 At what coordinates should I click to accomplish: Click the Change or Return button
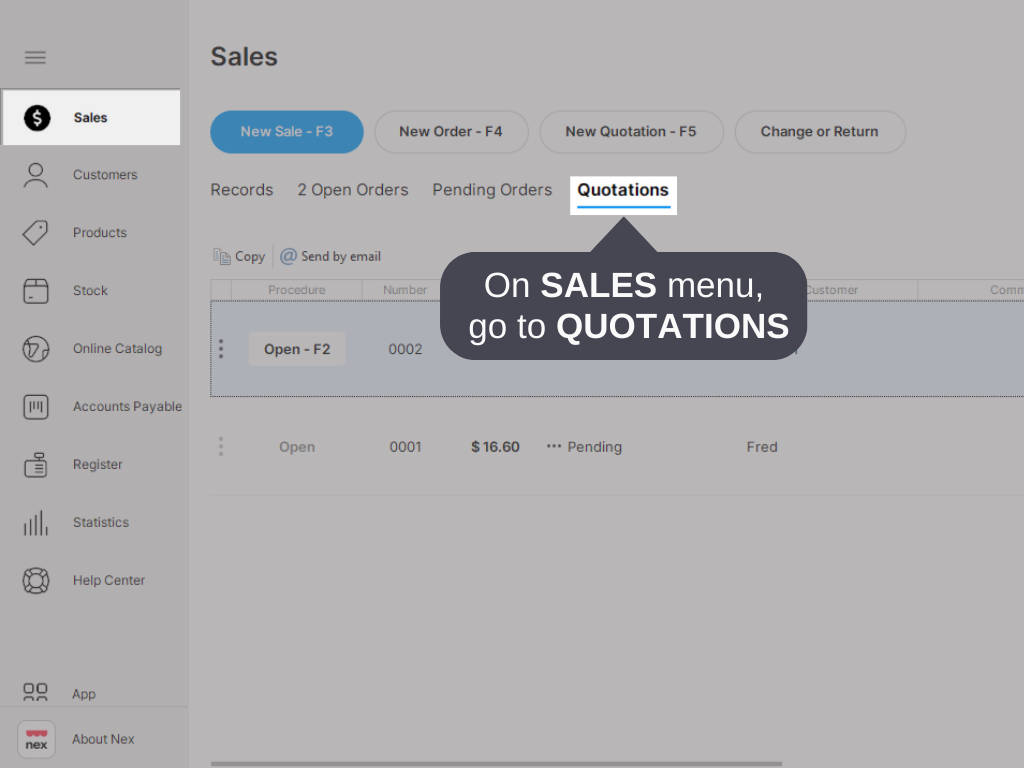(x=820, y=131)
